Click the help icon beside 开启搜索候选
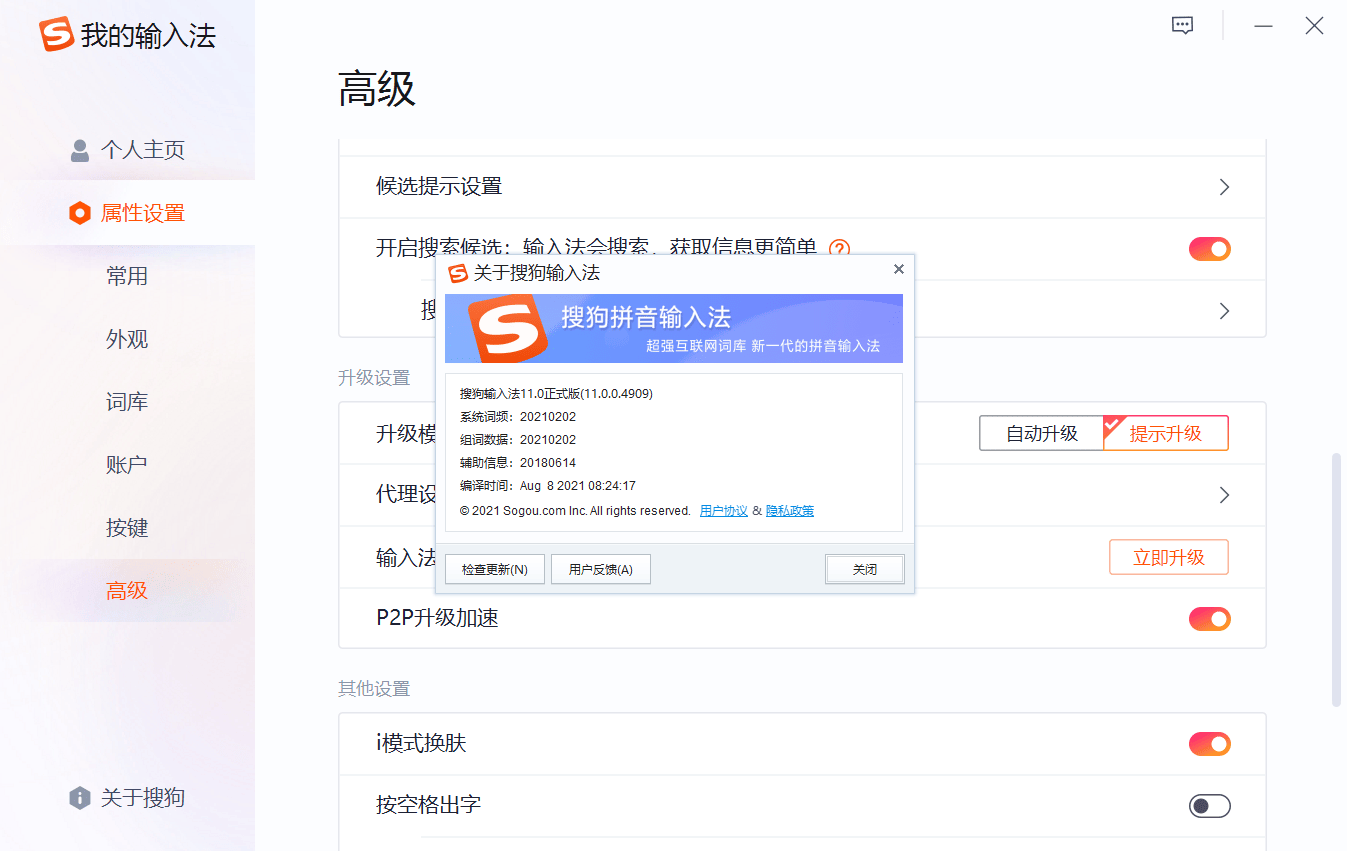The image size is (1347, 851). click(x=842, y=249)
